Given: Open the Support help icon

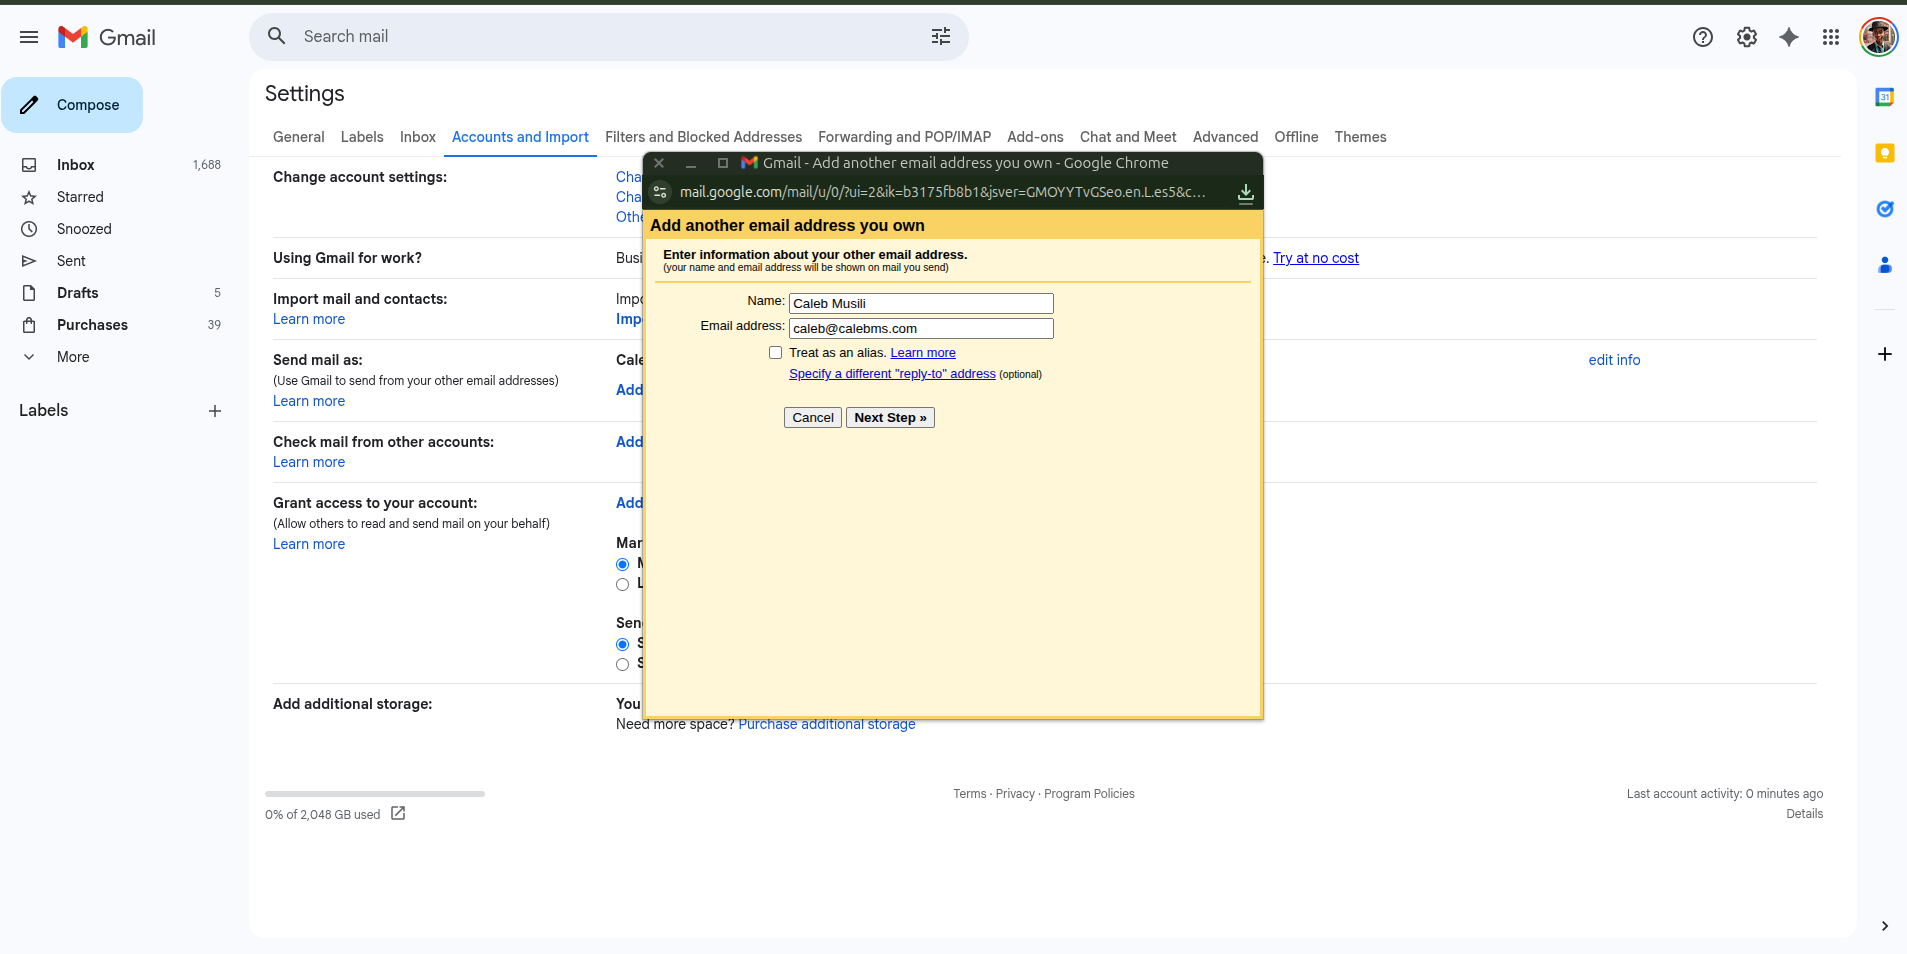Looking at the screenshot, I should pos(1703,37).
